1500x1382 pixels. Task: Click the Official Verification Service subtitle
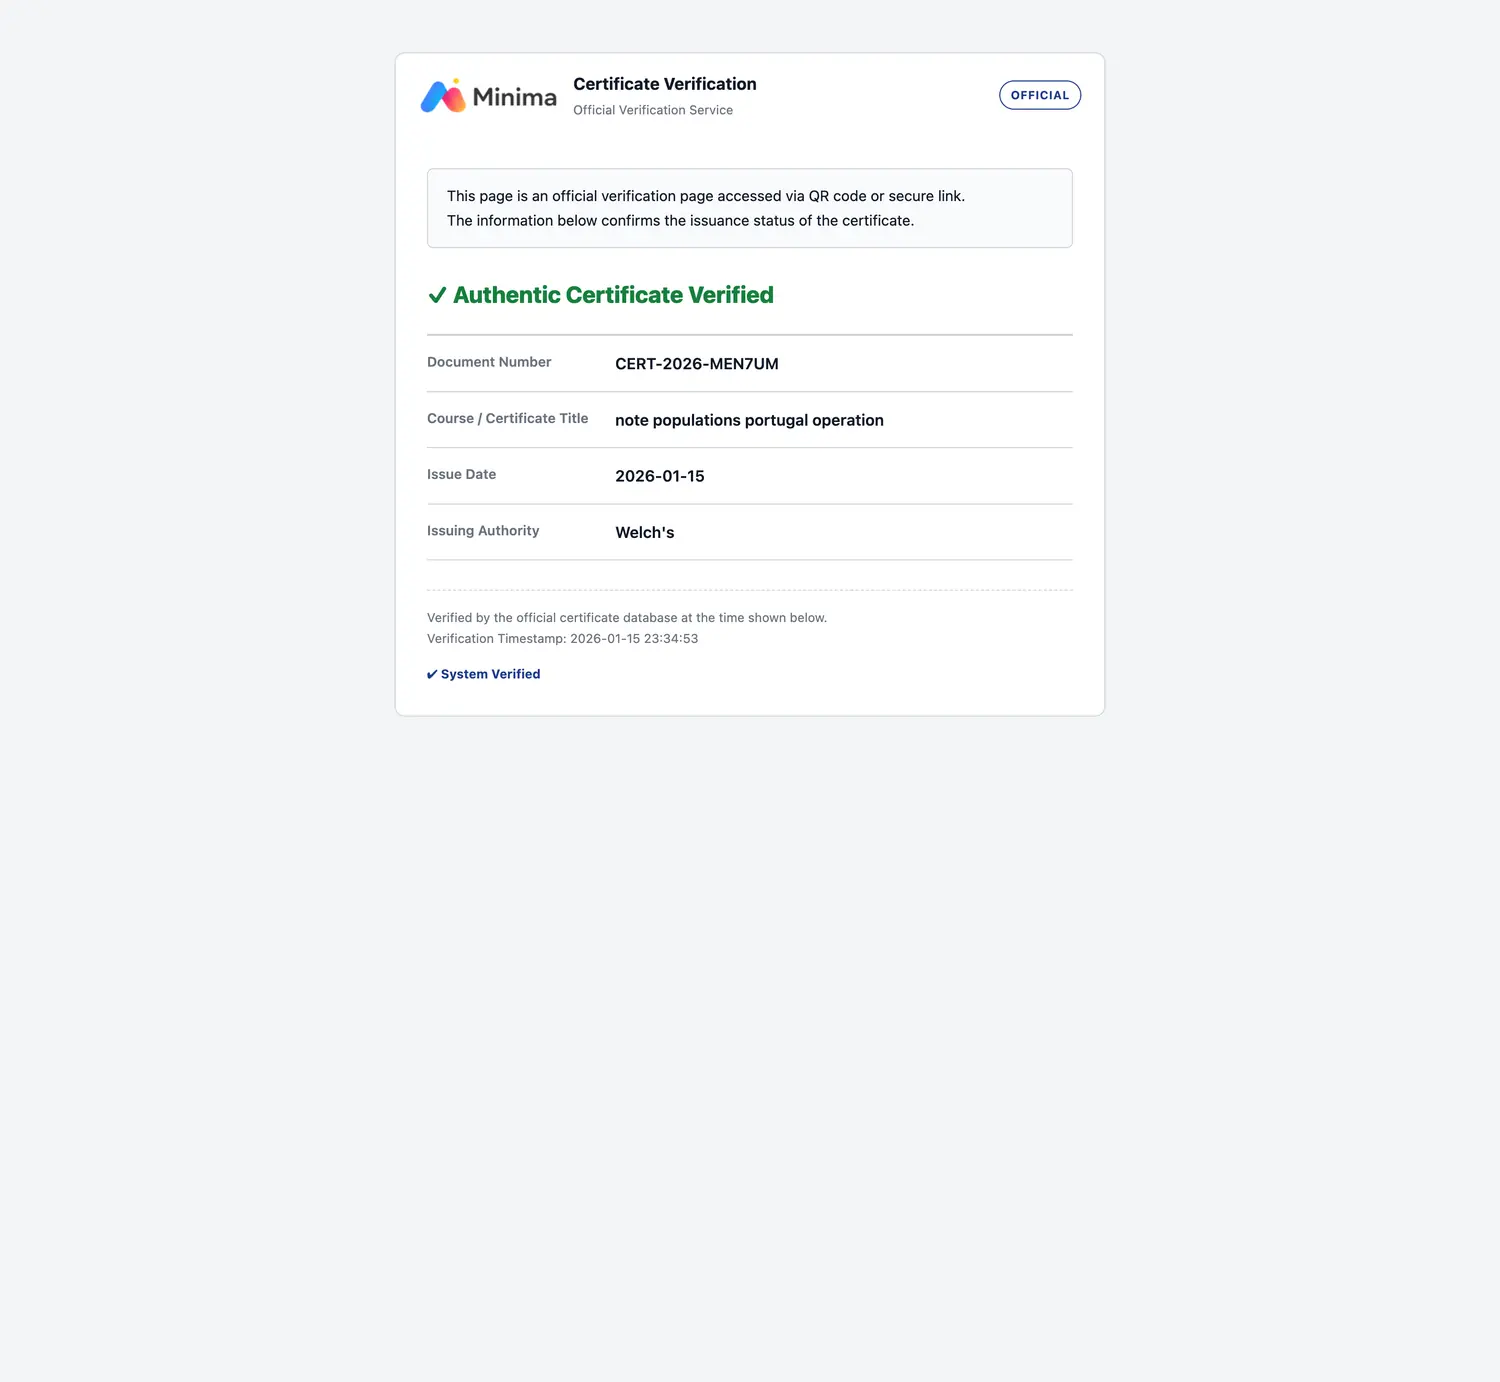pyautogui.click(x=652, y=110)
